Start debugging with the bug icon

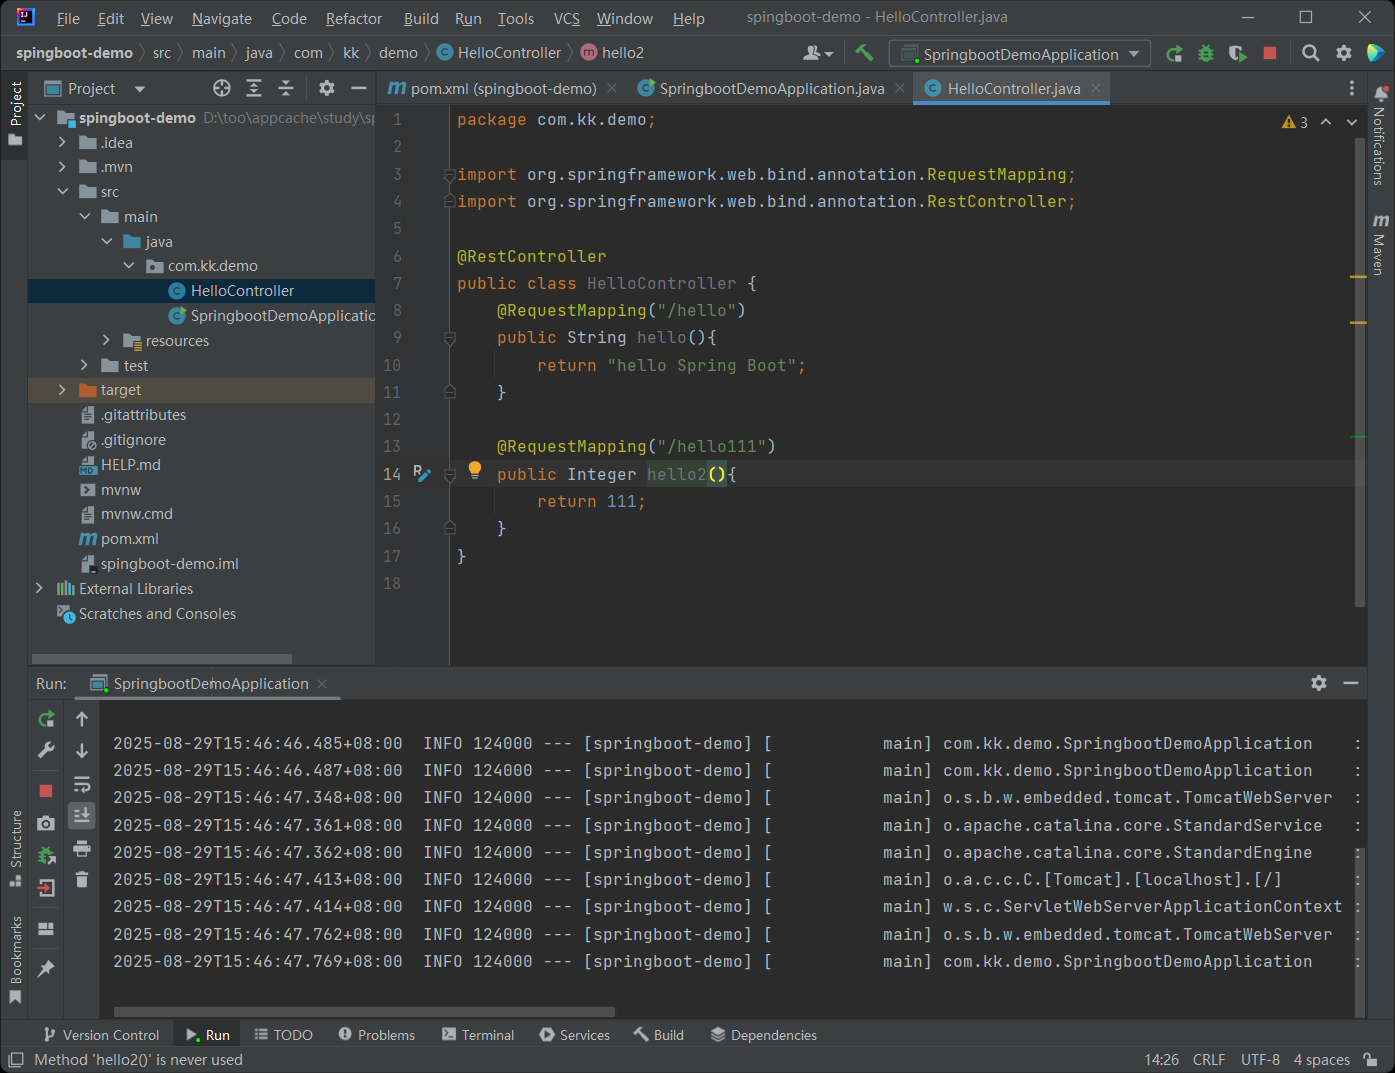[1206, 54]
